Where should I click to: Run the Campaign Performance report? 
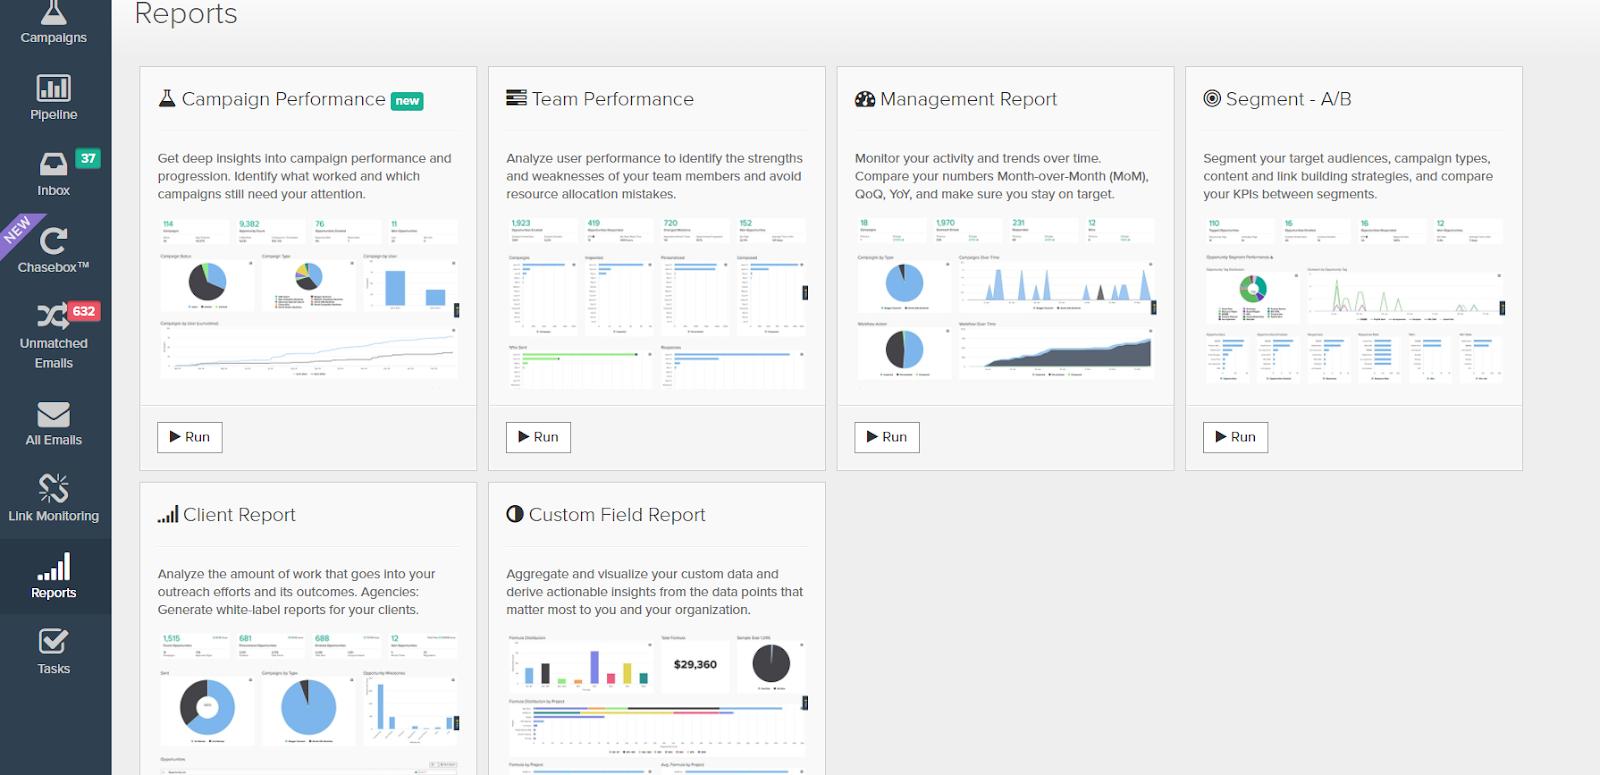(x=190, y=437)
